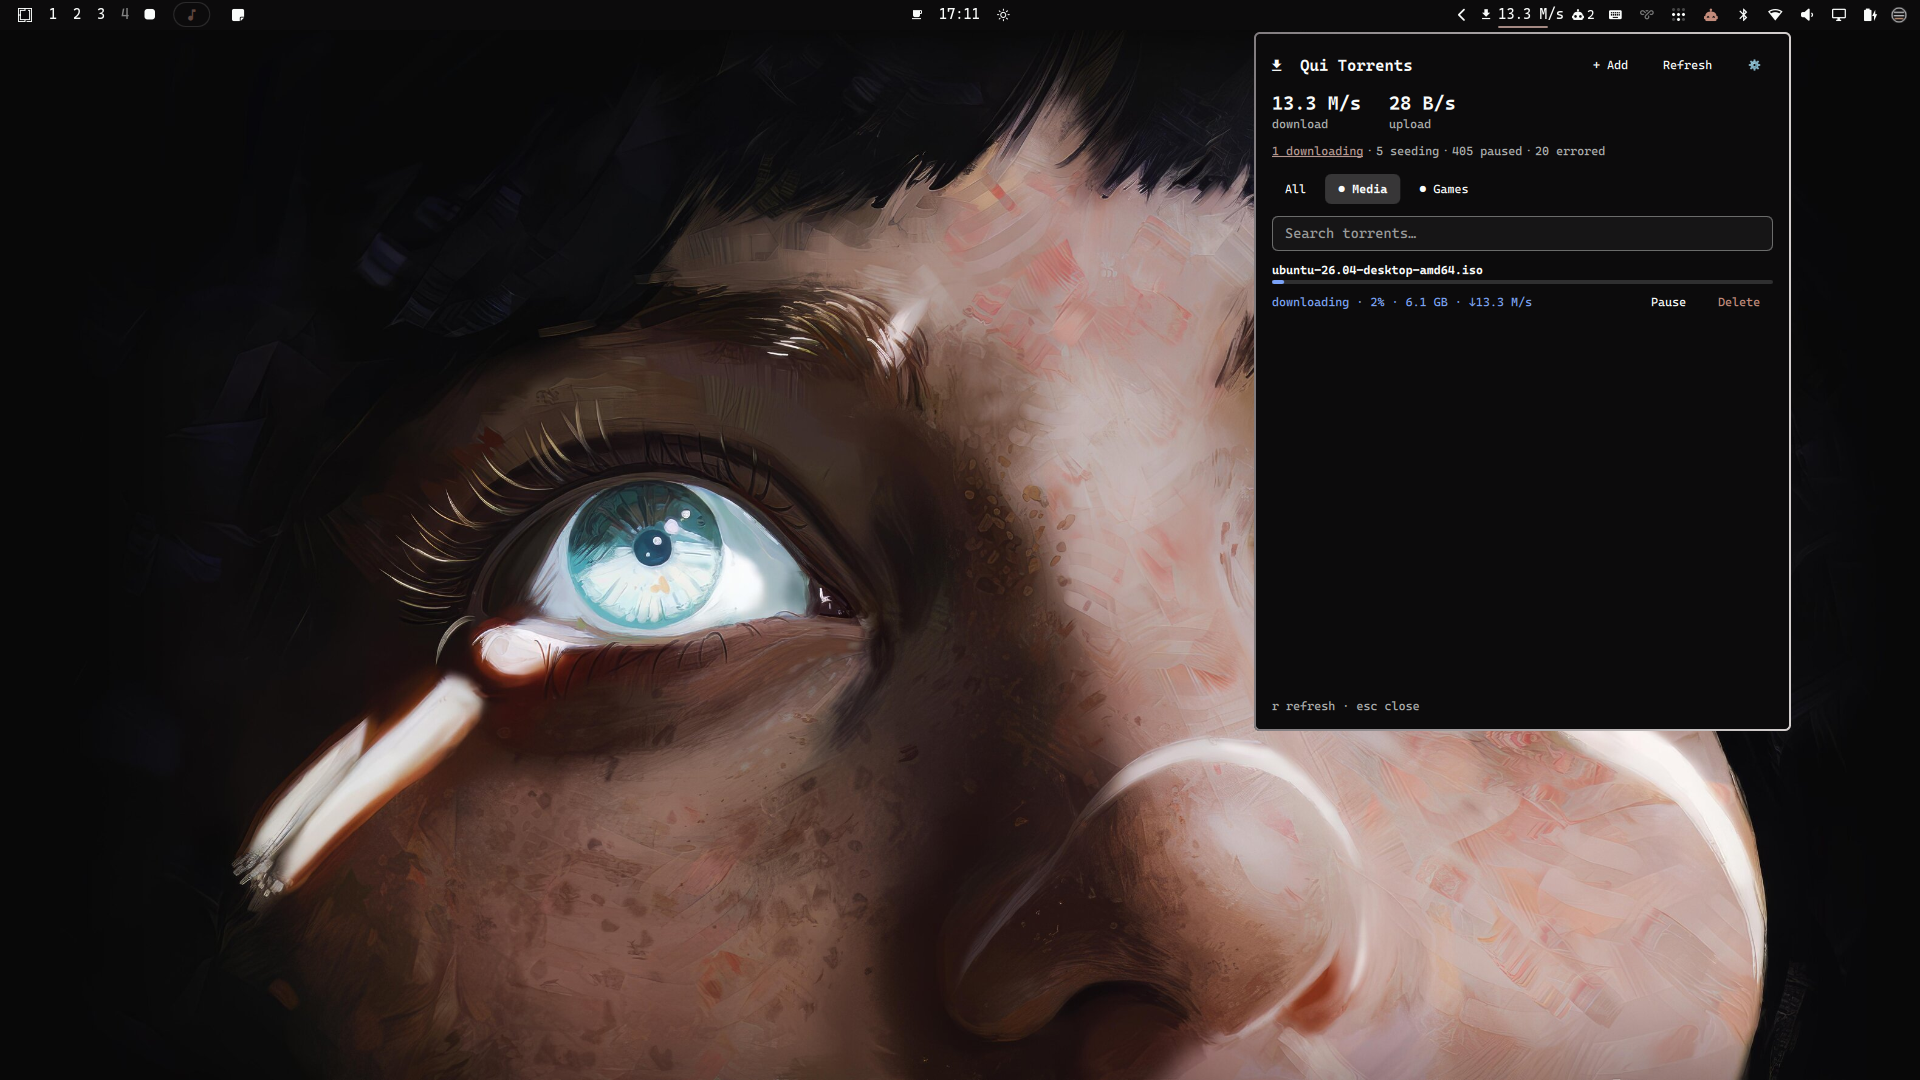1920x1080 pixels.
Task: Open the sticky note icon in the top bar
Action: coord(238,15)
